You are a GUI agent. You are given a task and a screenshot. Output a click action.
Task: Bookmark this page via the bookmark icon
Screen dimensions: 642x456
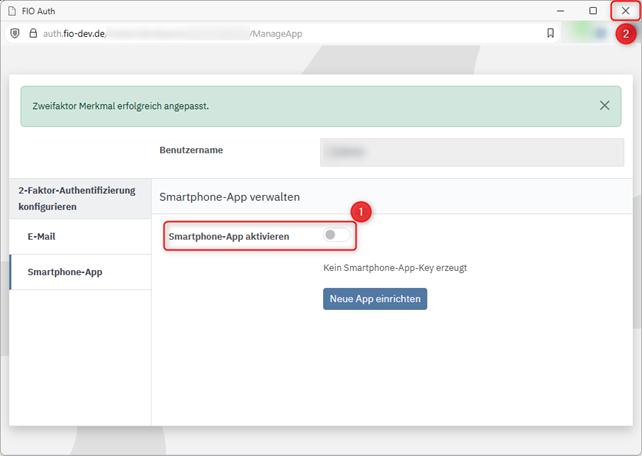(x=550, y=33)
